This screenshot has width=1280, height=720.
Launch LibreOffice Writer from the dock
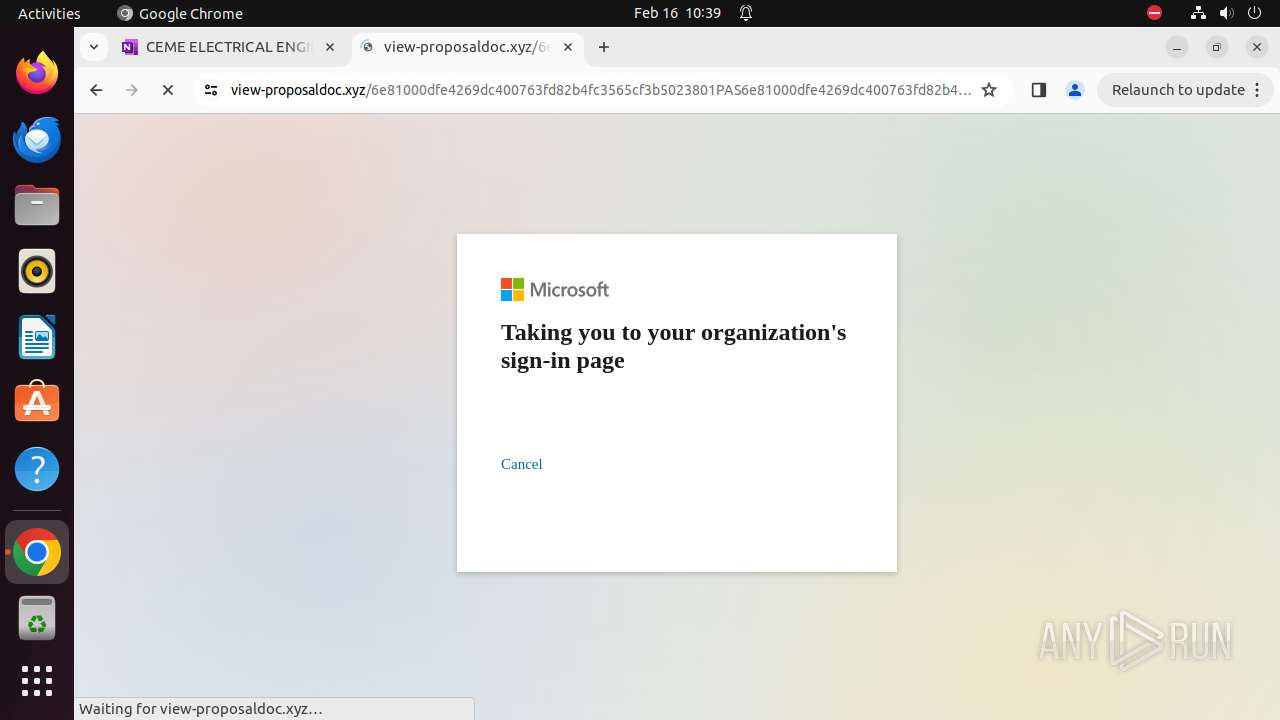[37, 337]
